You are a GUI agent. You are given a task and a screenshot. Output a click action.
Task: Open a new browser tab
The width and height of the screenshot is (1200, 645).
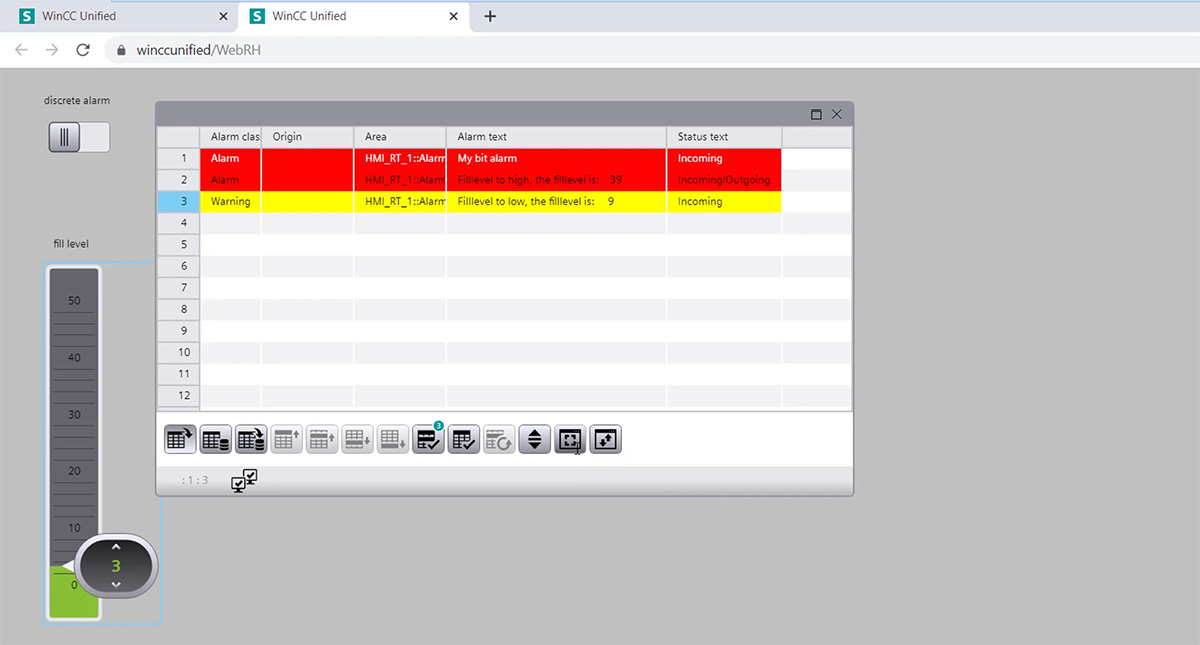[x=490, y=16]
